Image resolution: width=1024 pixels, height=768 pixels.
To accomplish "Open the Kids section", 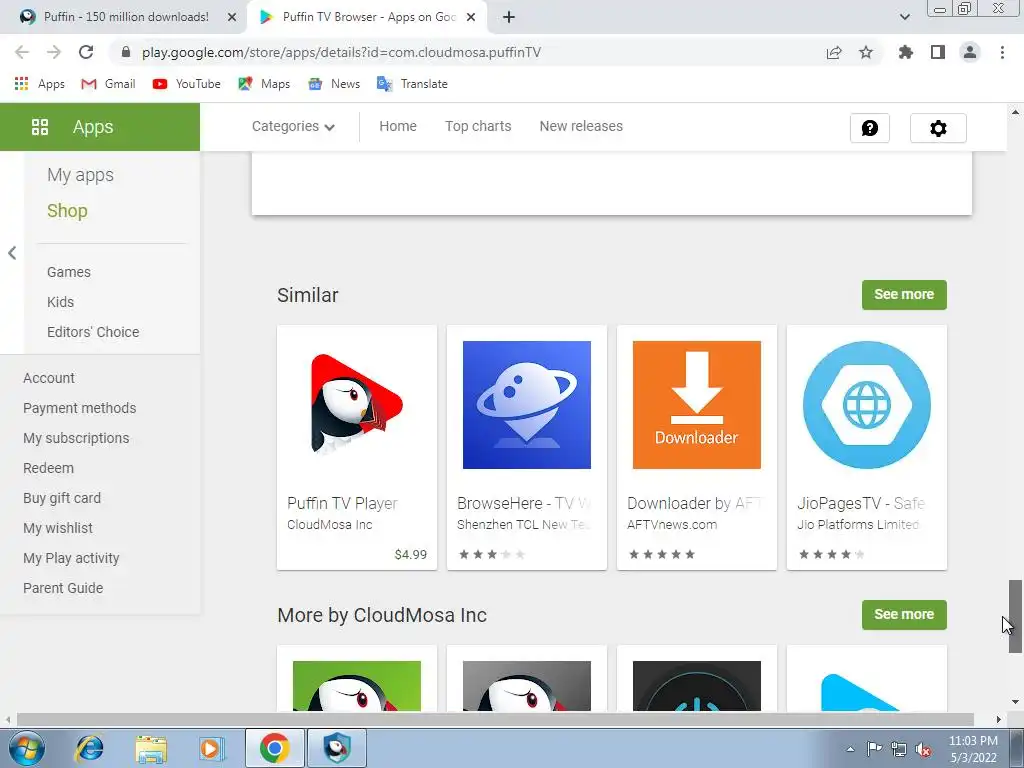I will pyautogui.click(x=60, y=302).
